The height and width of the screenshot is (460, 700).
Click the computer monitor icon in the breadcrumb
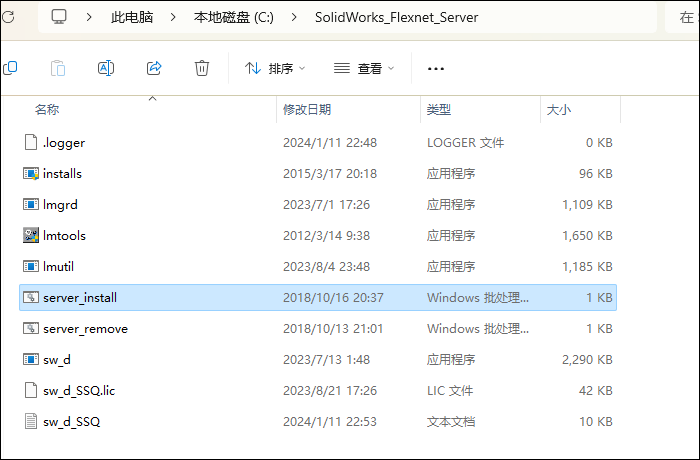coord(59,17)
